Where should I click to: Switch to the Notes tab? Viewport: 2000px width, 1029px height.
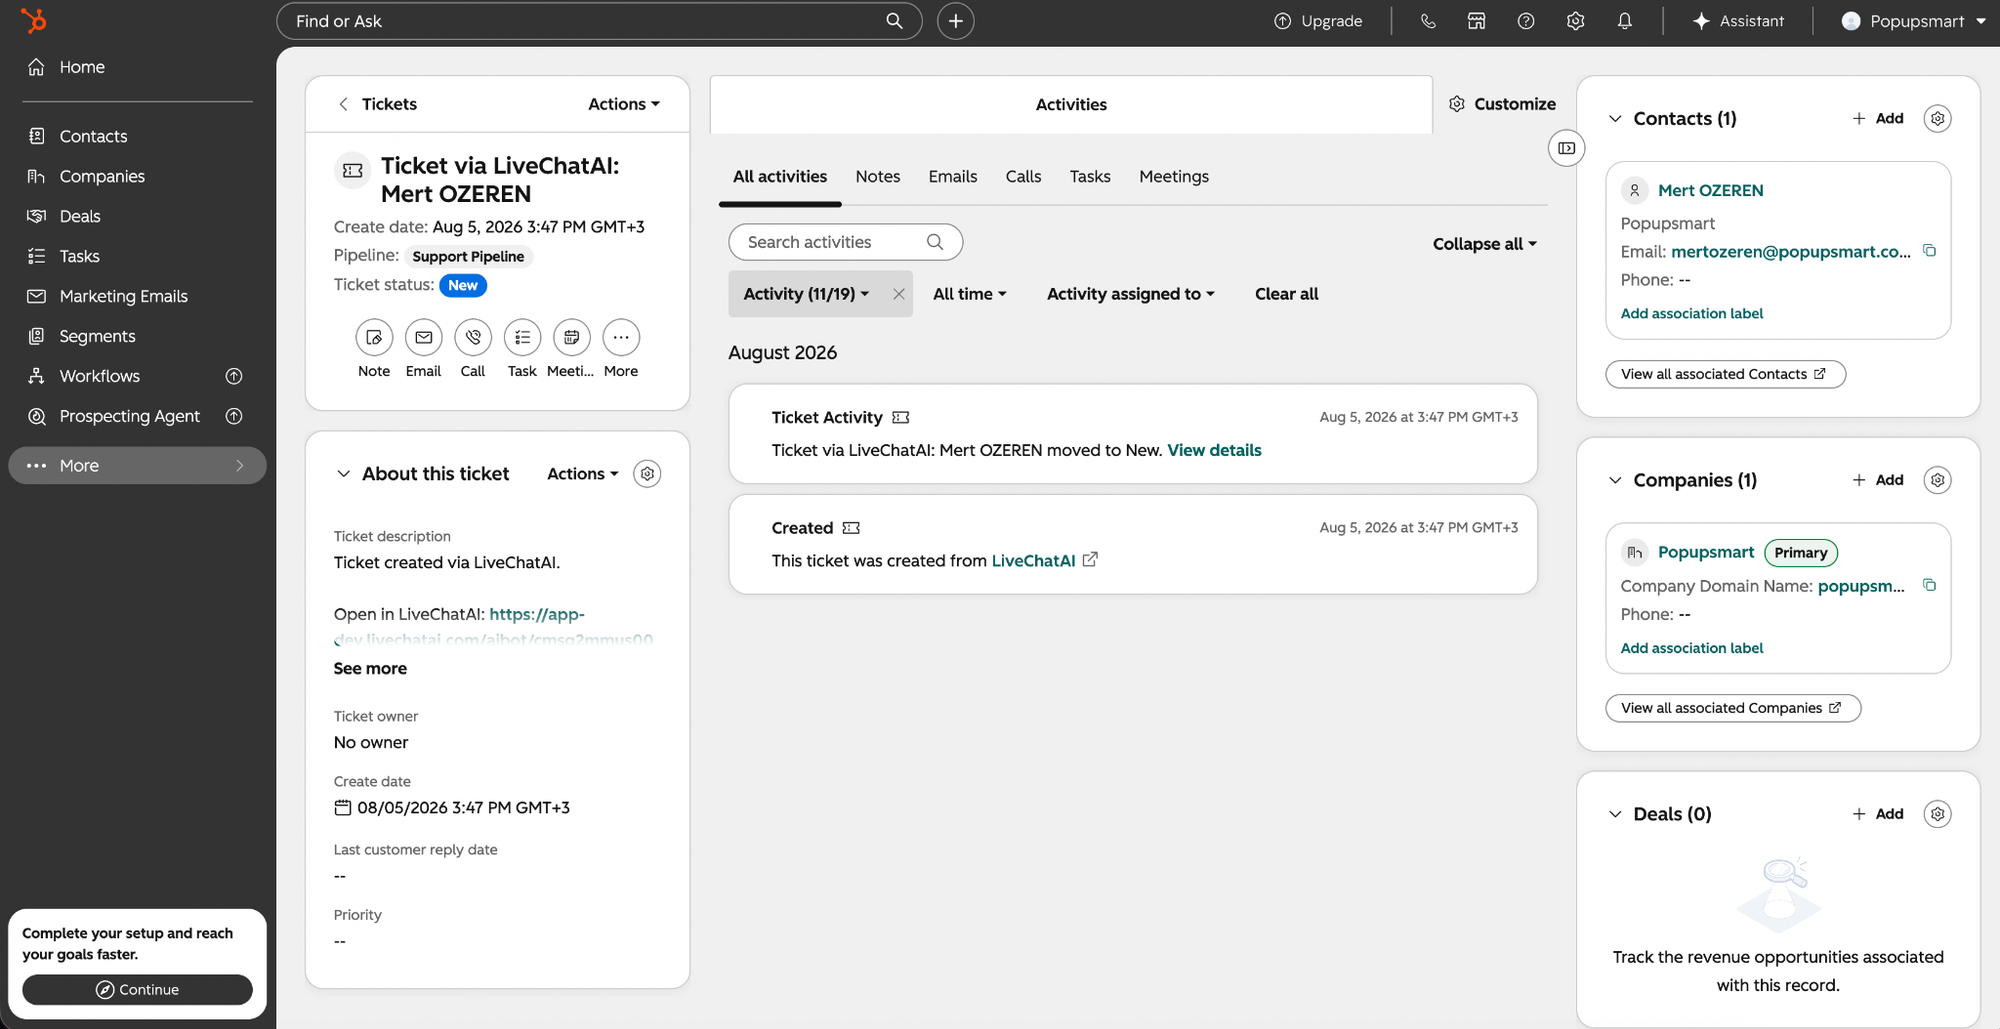[878, 176]
